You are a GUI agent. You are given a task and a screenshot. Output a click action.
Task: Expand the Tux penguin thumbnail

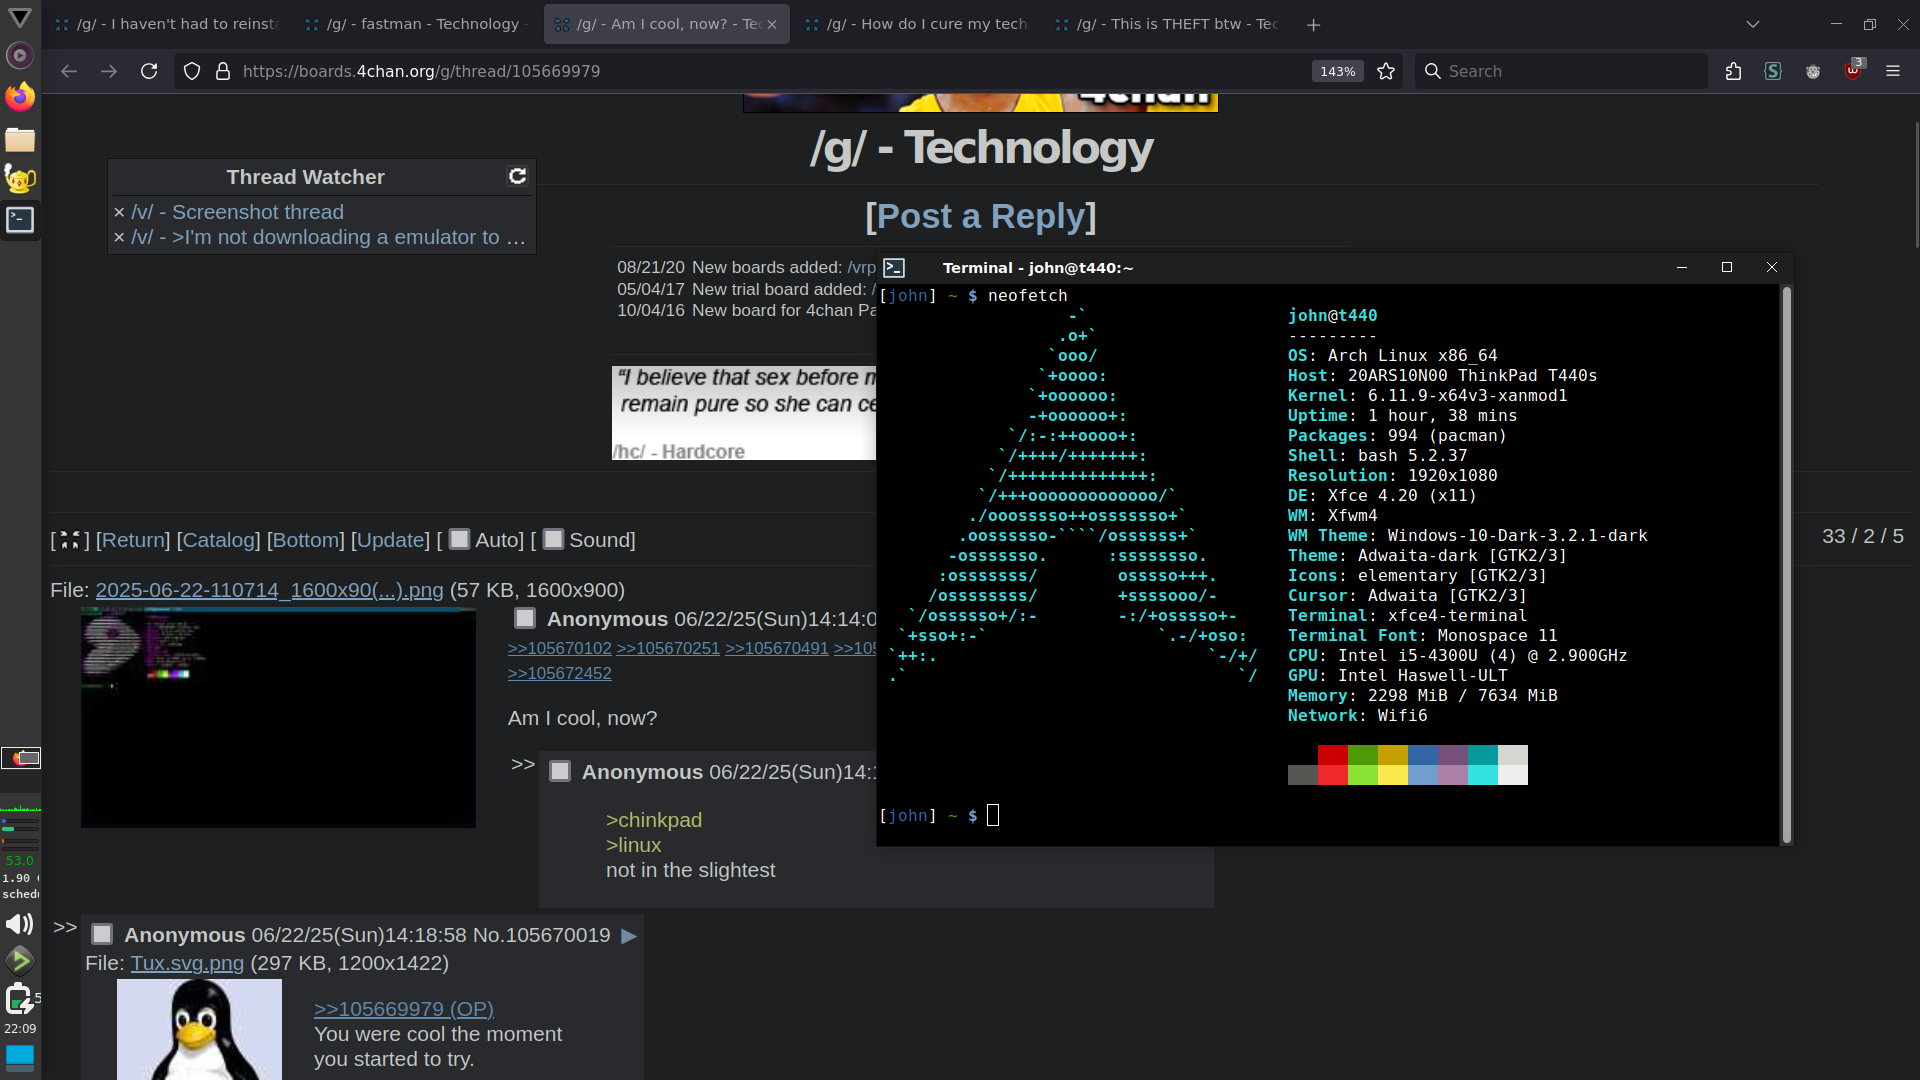pyautogui.click(x=199, y=1029)
